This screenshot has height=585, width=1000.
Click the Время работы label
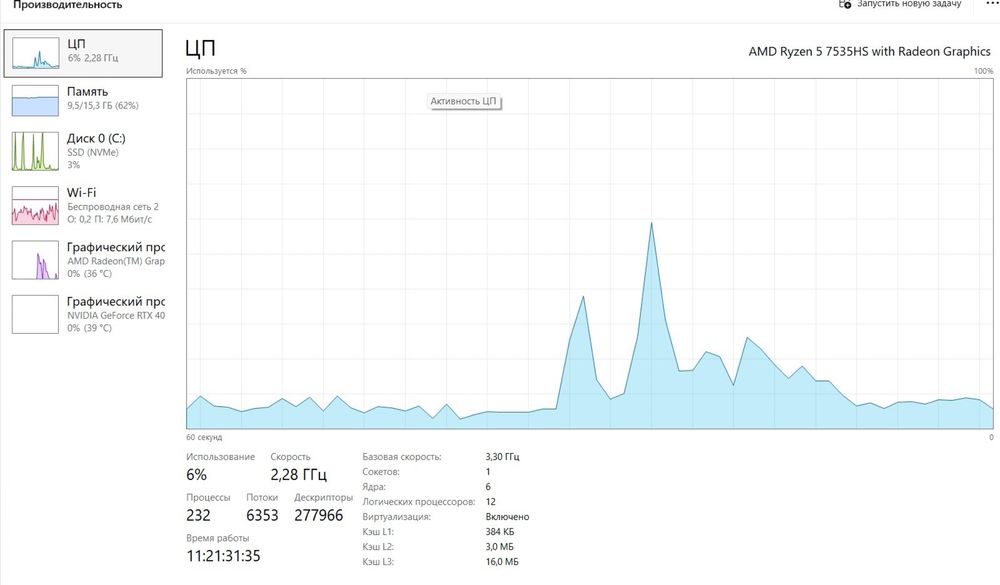coord(217,538)
